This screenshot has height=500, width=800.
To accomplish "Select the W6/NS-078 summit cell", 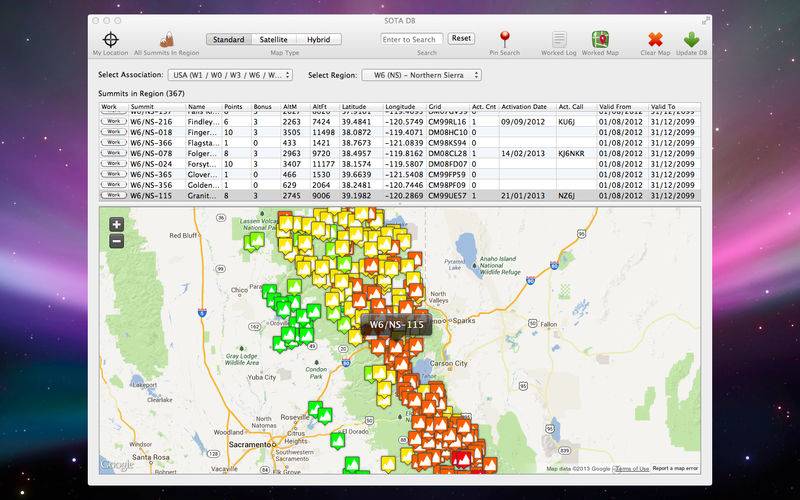I will [x=151, y=154].
